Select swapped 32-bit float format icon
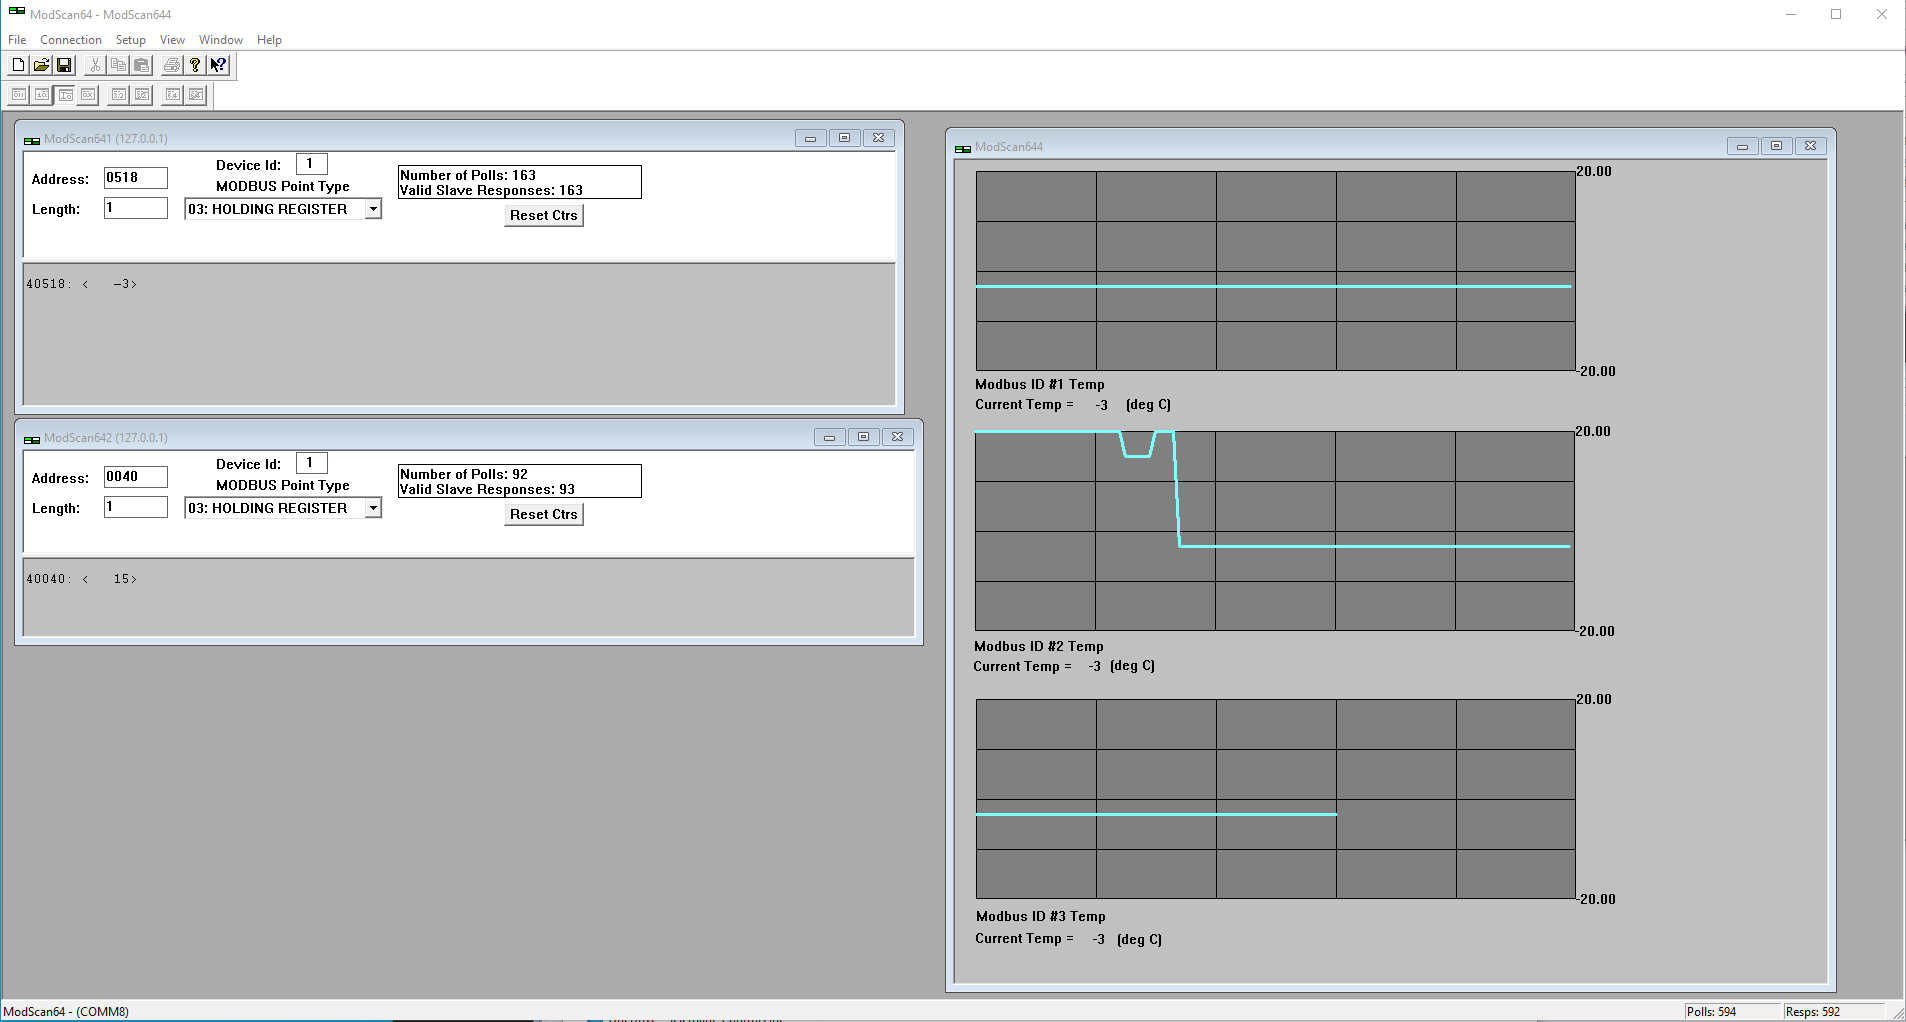The height and width of the screenshot is (1022, 1906). tap(142, 95)
